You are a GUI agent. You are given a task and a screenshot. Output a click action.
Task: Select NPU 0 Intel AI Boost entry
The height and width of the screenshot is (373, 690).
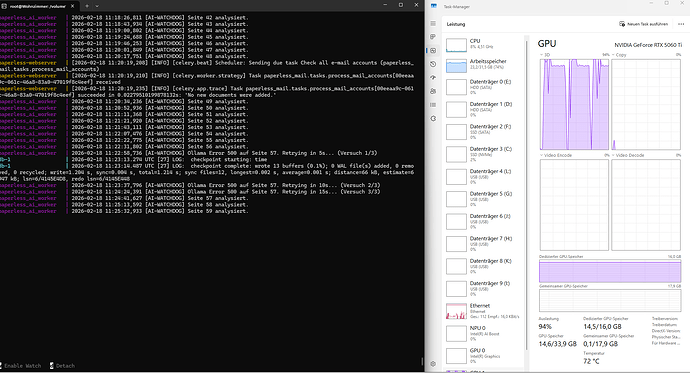coord(484,333)
